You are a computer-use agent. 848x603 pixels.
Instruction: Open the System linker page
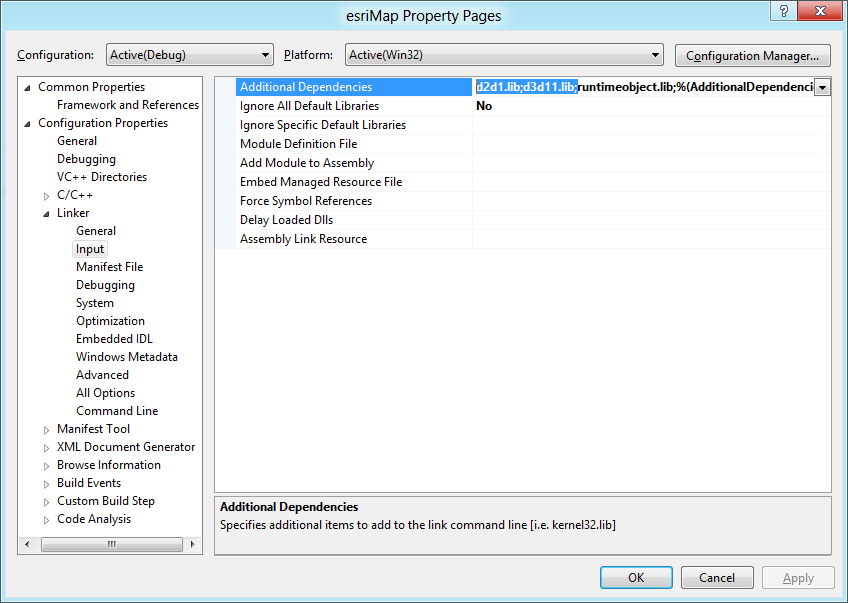point(95,303)
